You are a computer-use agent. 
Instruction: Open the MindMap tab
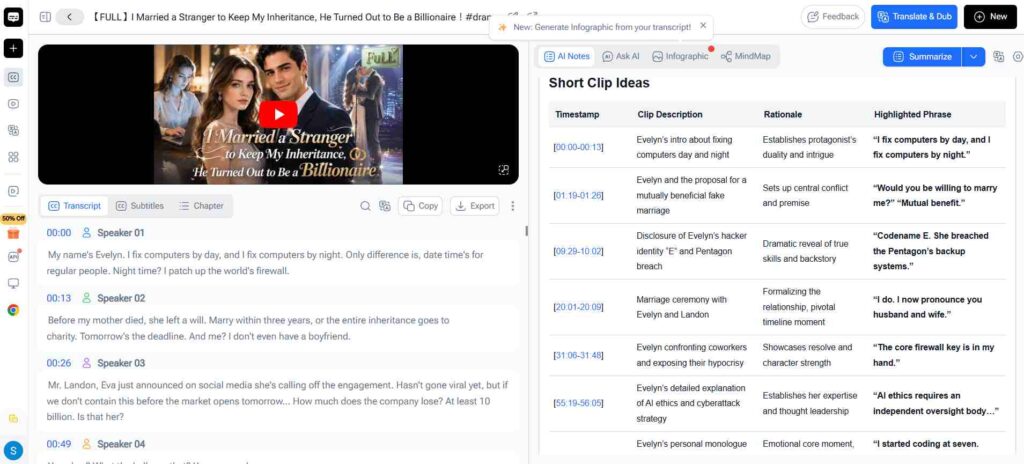tap(745, 56)
